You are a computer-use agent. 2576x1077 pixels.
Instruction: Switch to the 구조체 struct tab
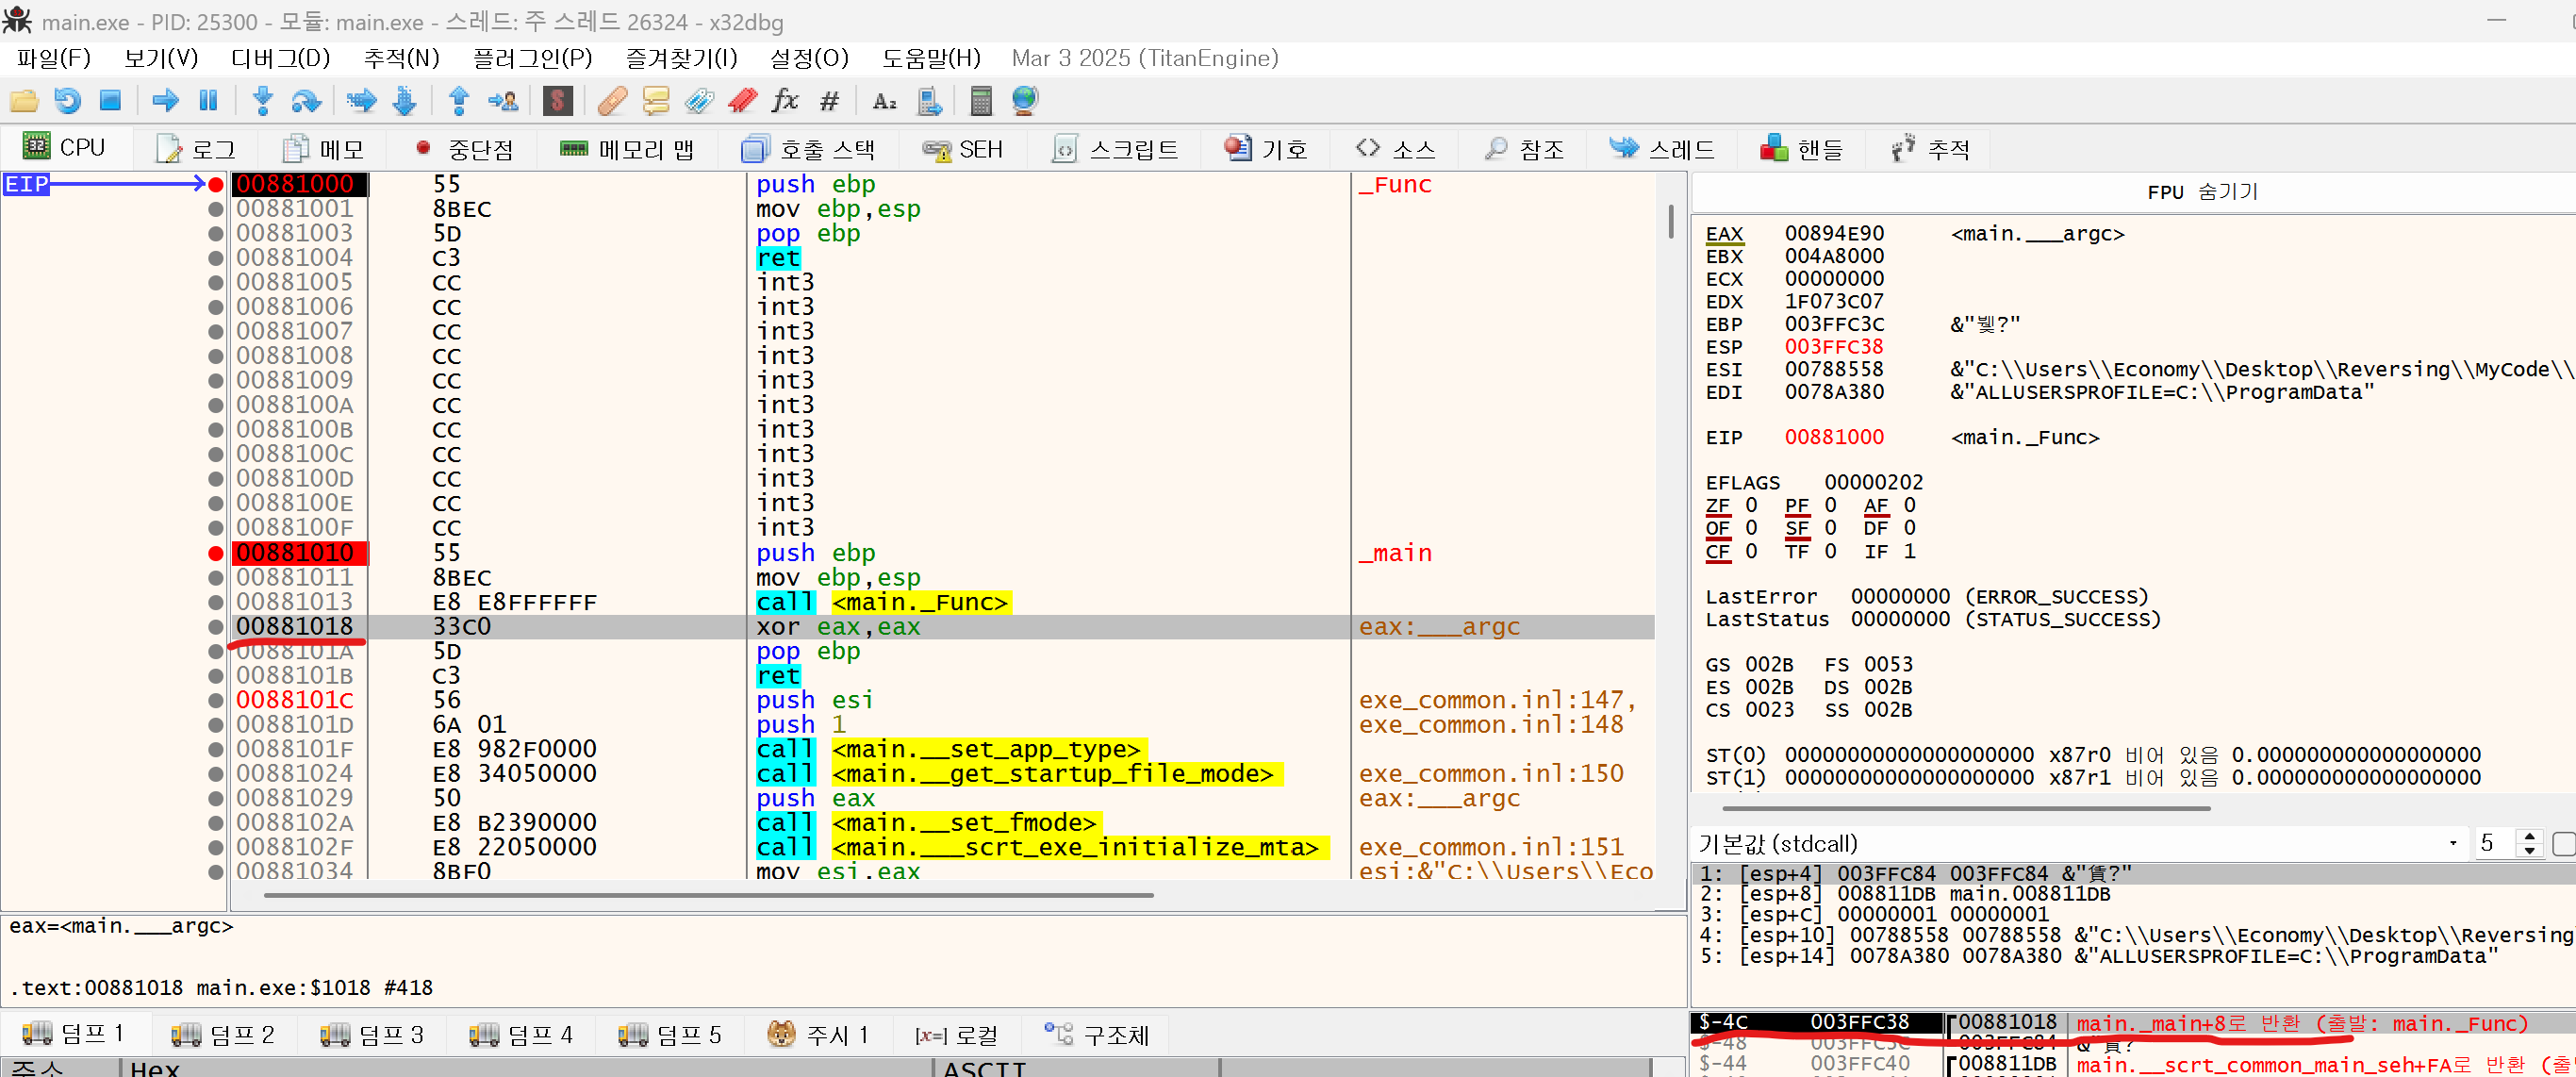tap(1097, 1034)
